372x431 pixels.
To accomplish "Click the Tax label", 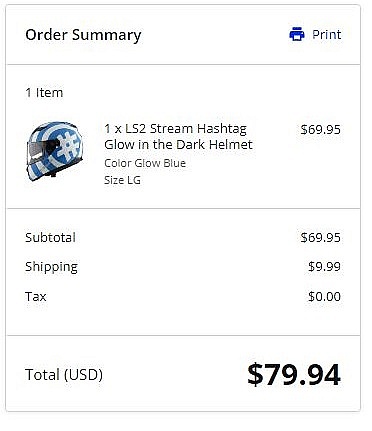I will 36,296.
